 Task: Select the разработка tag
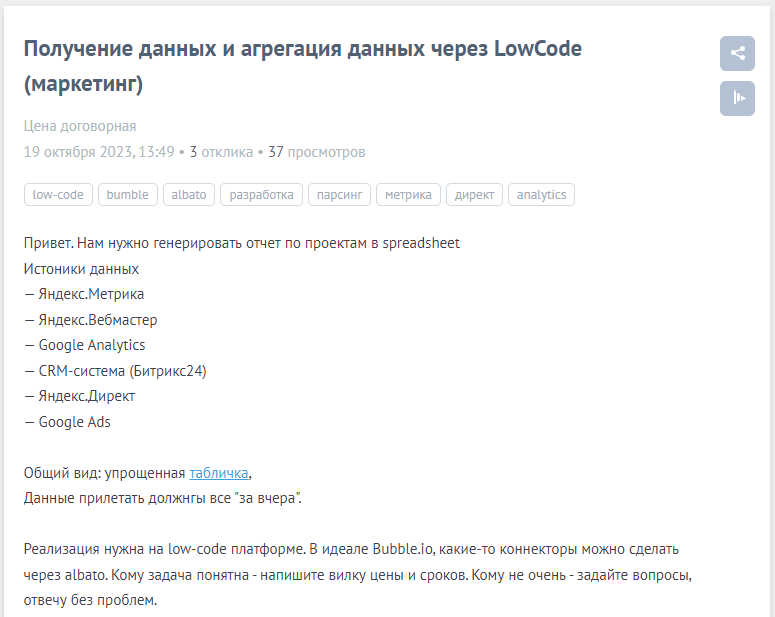[261, 194]
